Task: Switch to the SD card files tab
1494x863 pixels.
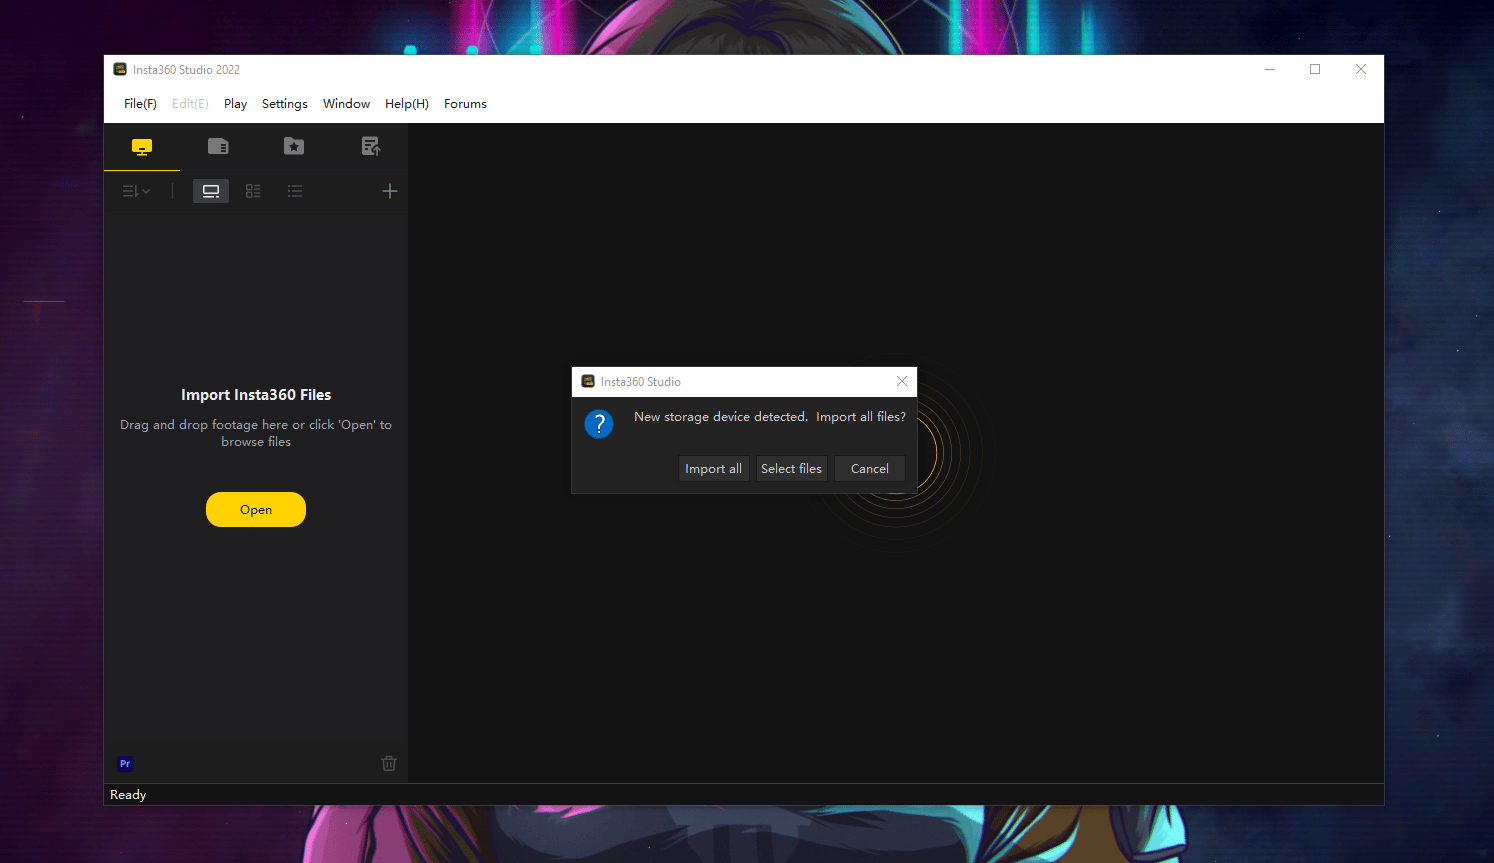Action: pyautogui.click(x=218, y=146)
